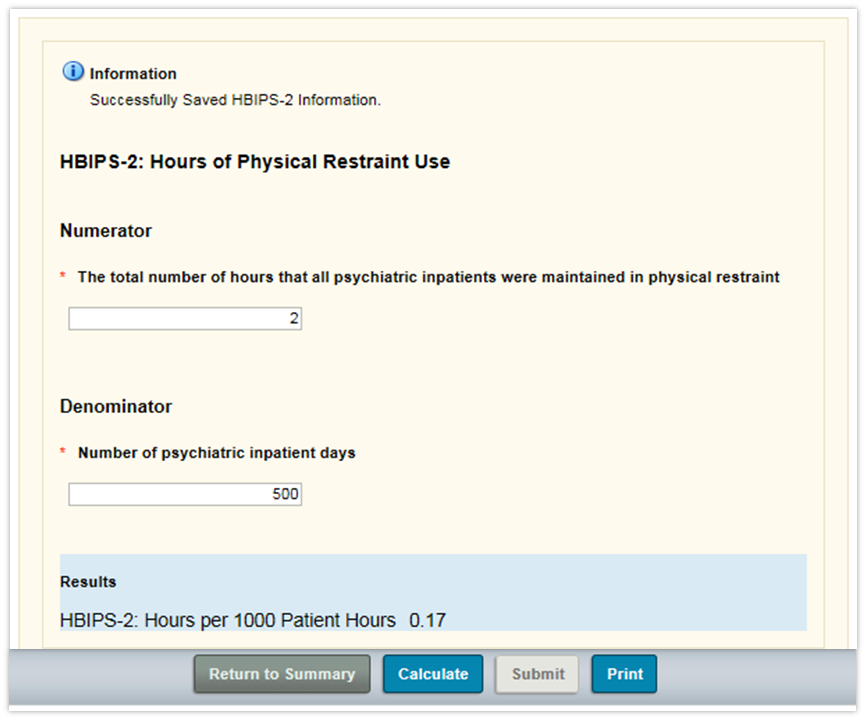
Task: Click the Successfully Saved HBIPS-2 message
Action: pyautogui.click(x=235, y=100)
